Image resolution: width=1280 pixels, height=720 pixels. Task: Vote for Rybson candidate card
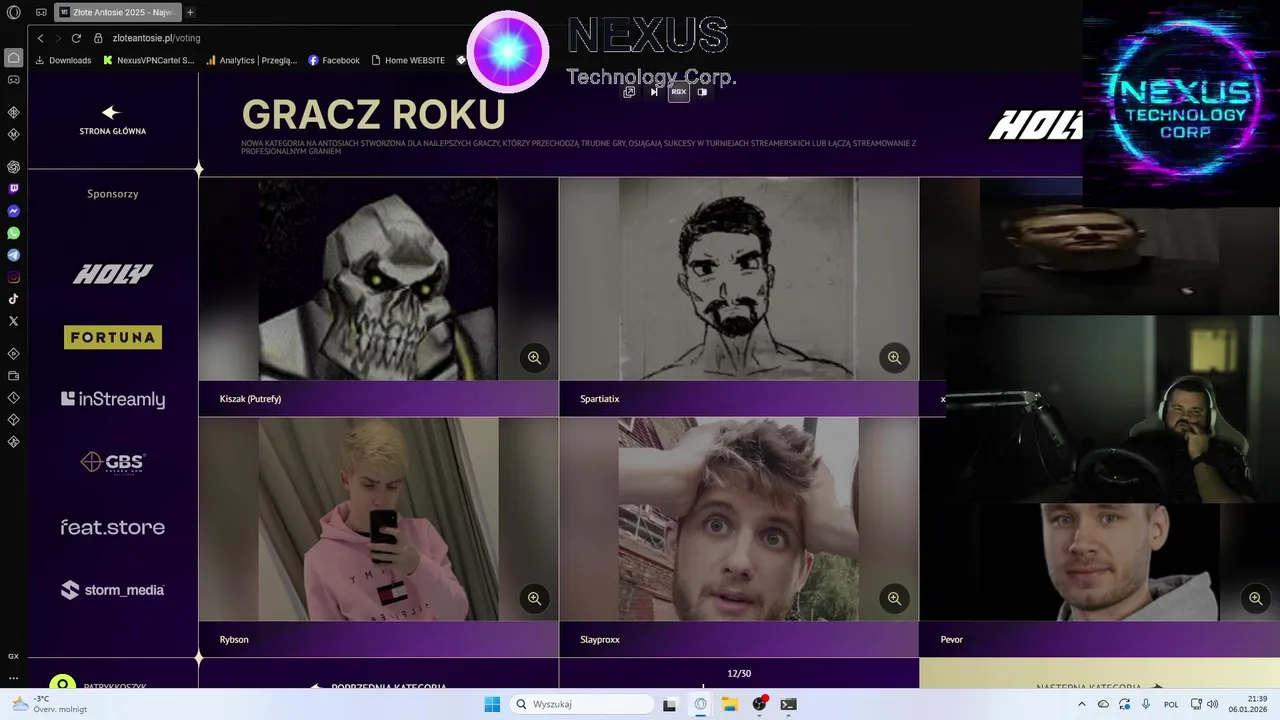point(378,537)
